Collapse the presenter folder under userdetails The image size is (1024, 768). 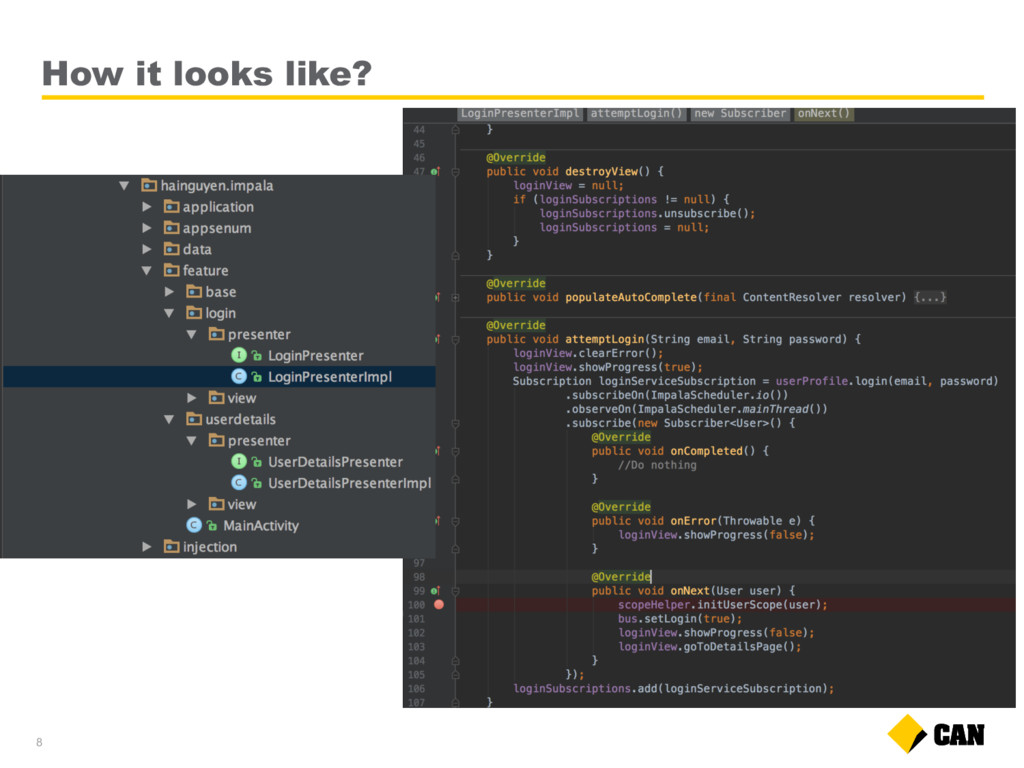pyautogui.click(x=191, y=441)
